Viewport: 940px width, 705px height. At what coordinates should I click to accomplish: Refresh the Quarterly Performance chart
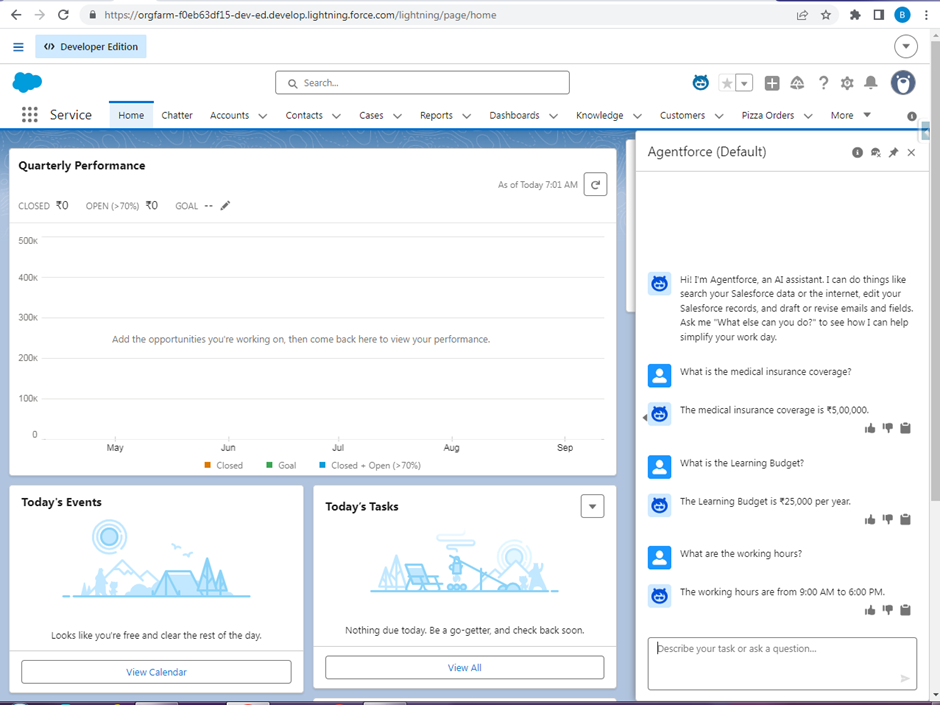[595, 185]
